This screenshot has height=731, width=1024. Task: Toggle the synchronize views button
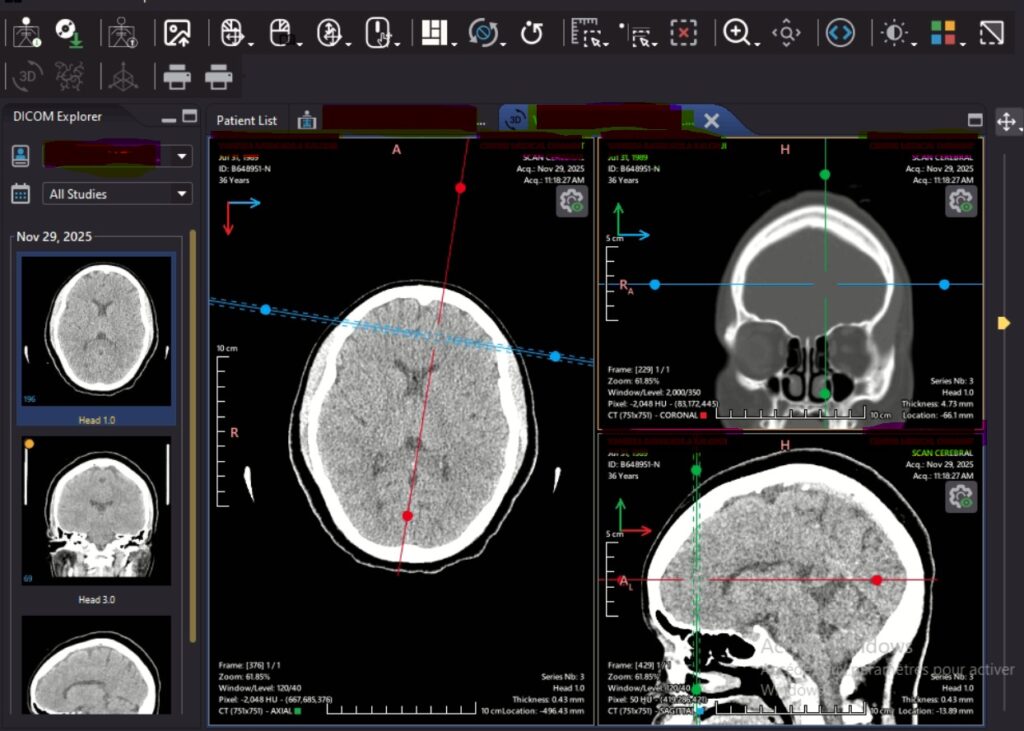tap(840, 33)
